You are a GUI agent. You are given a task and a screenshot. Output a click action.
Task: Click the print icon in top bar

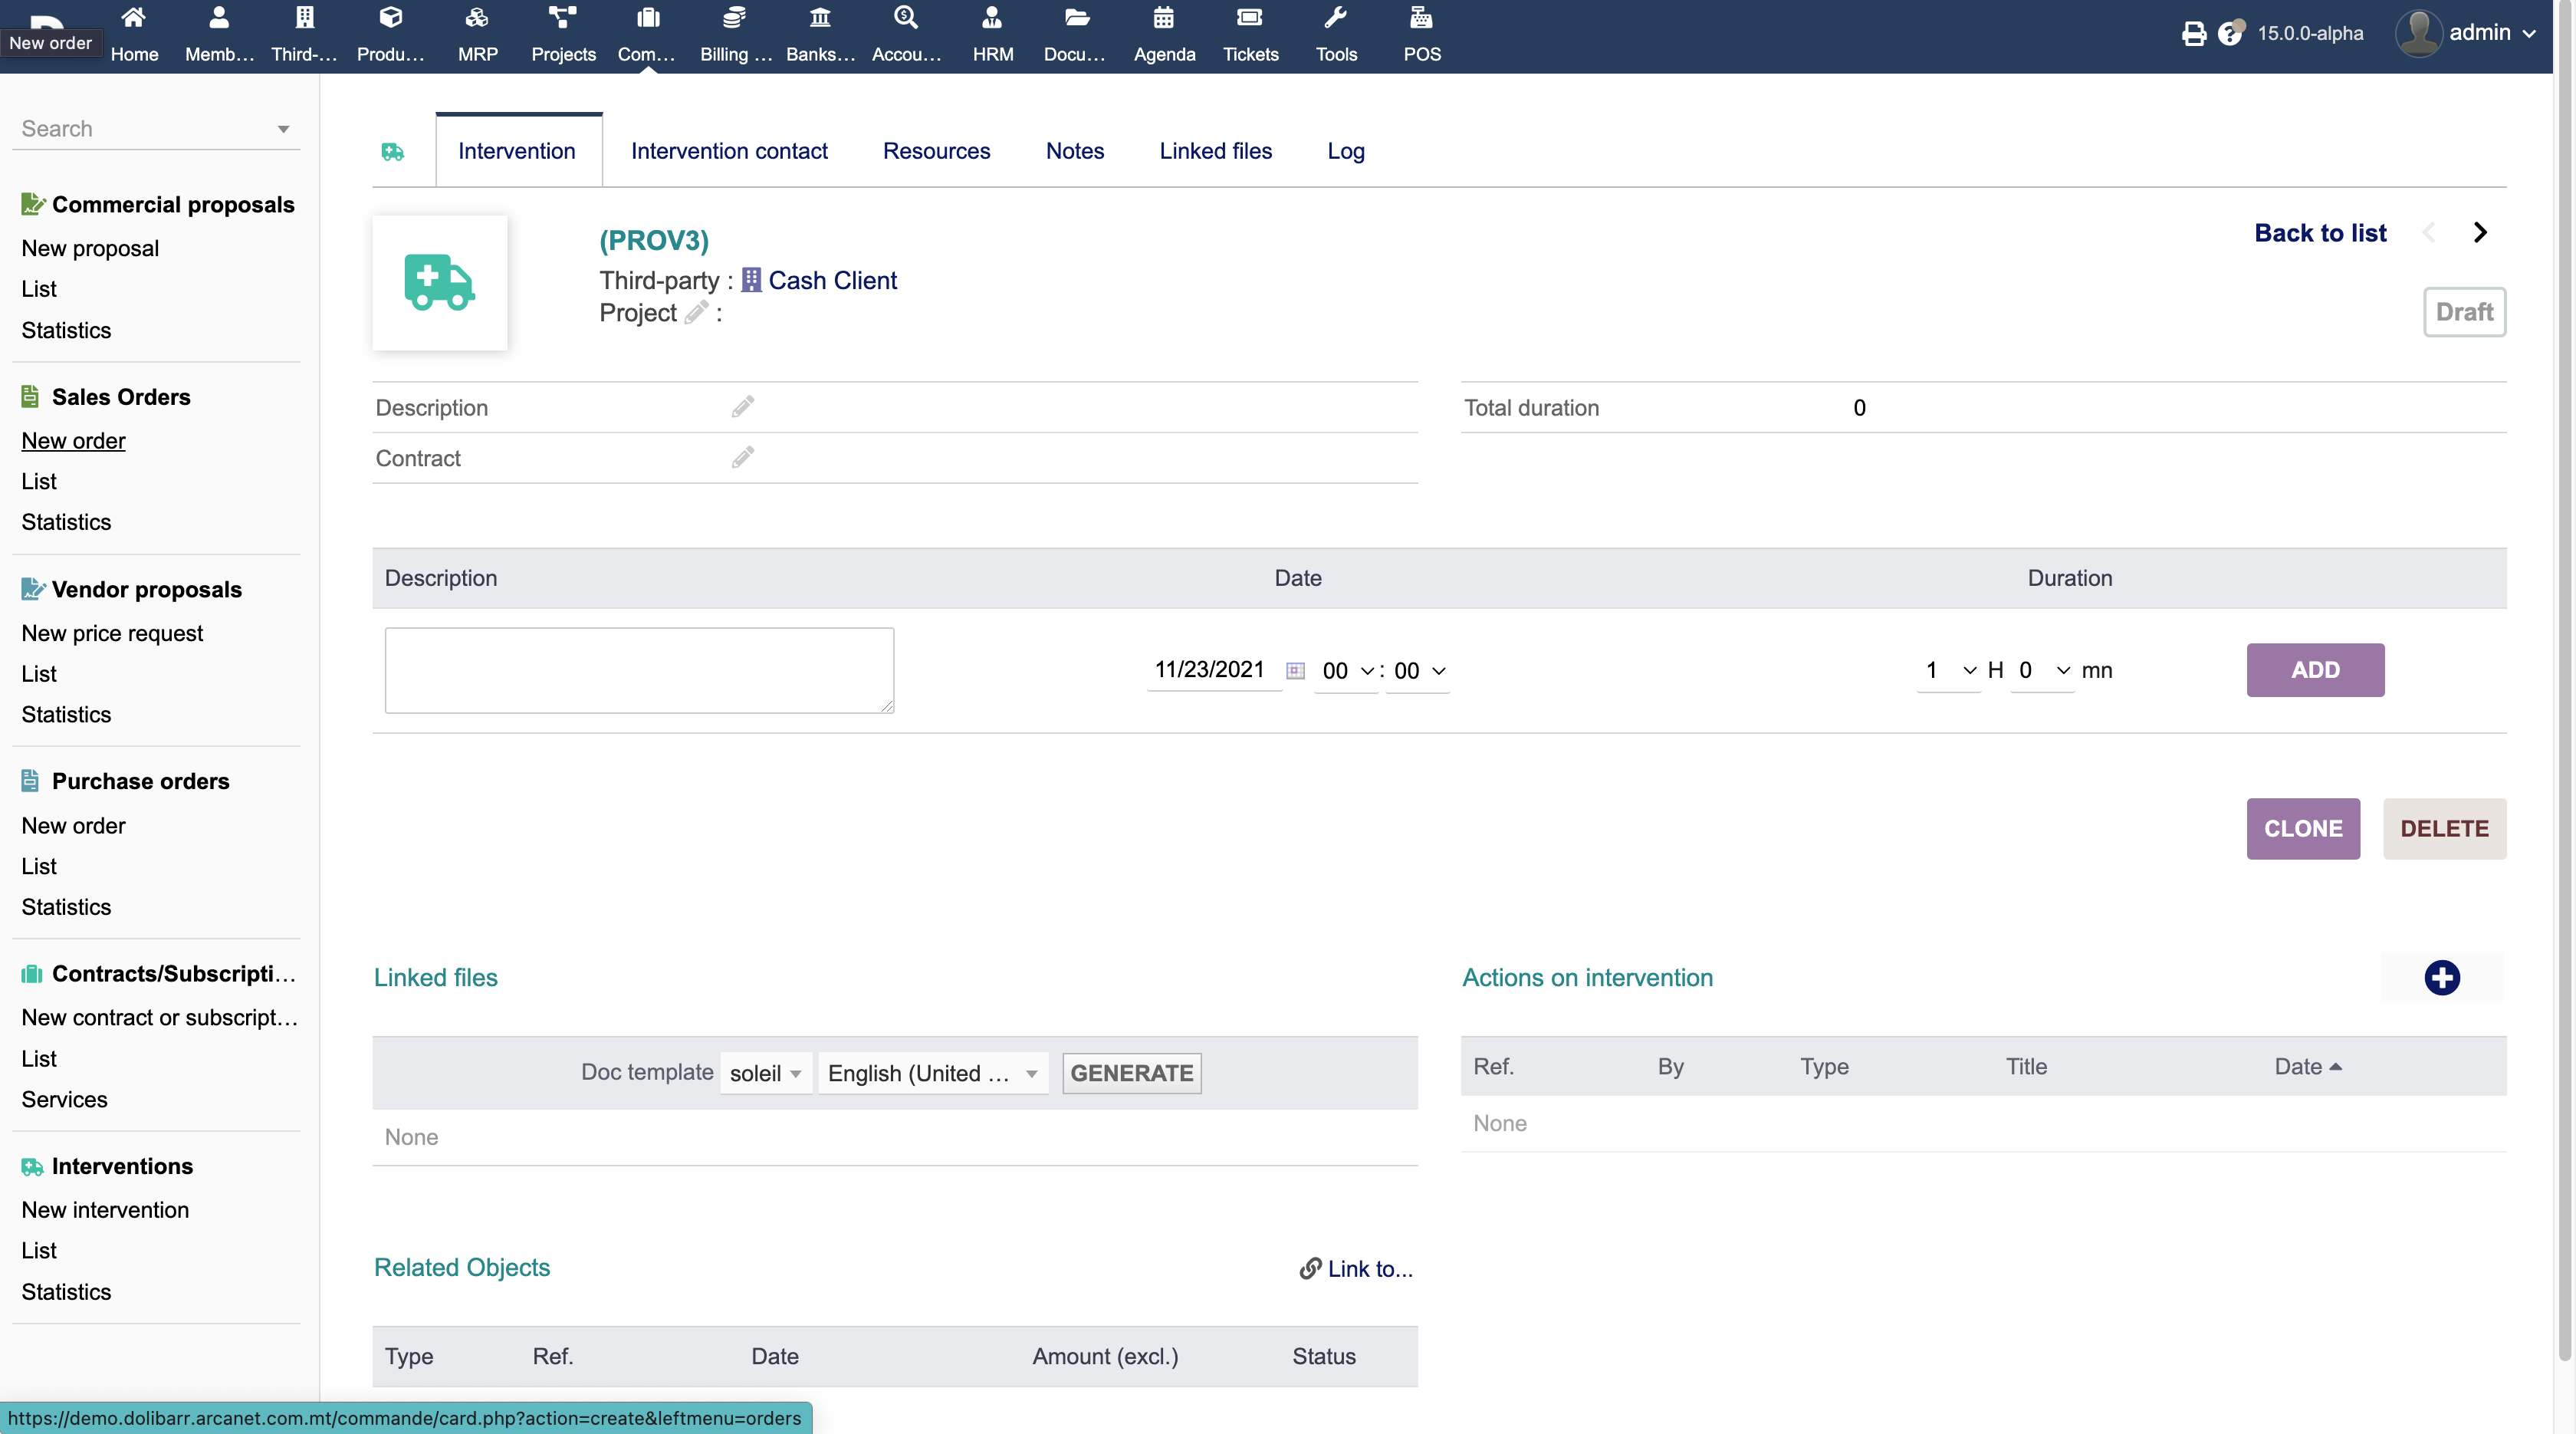2193,33
